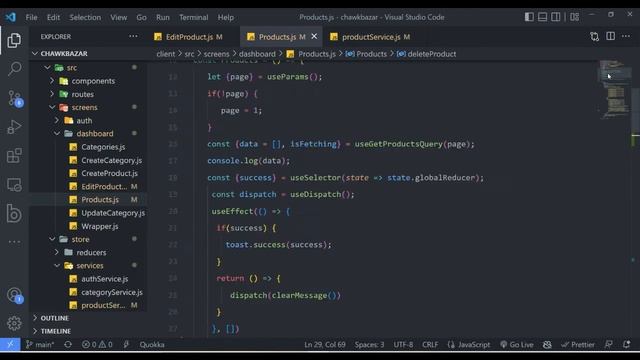Toggle bottom panel layout icon
The height and width of the screenshot is (360, 640).
[x=542, y=17]
